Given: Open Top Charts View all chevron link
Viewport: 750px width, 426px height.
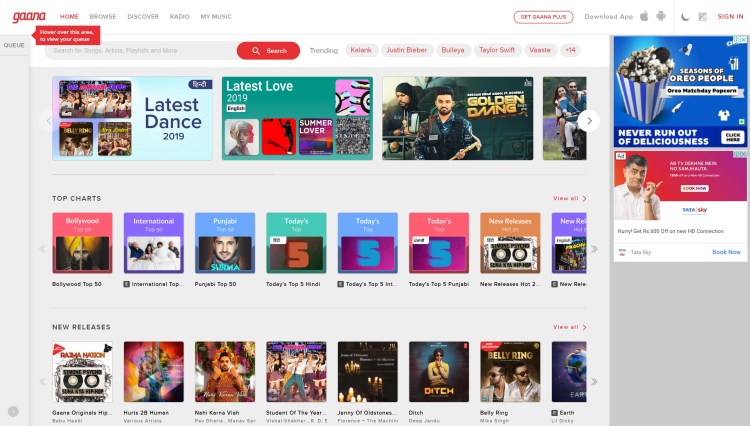Looking at the screenshot, I should tap(570, 198).
